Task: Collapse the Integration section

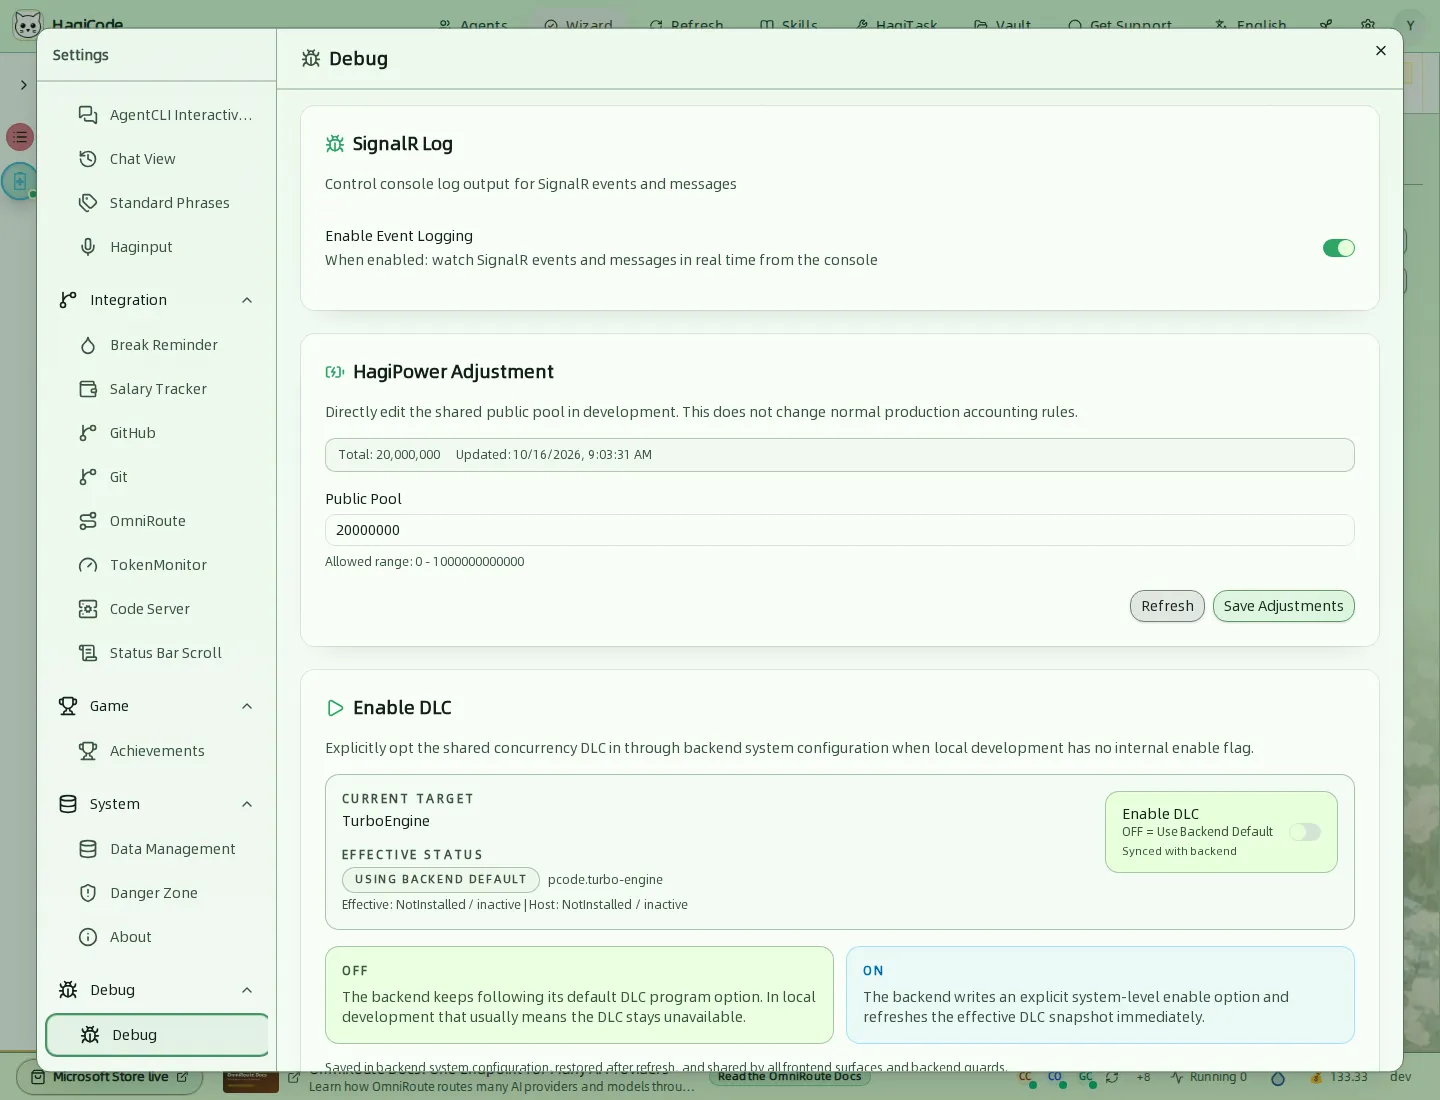Action: 247,300
